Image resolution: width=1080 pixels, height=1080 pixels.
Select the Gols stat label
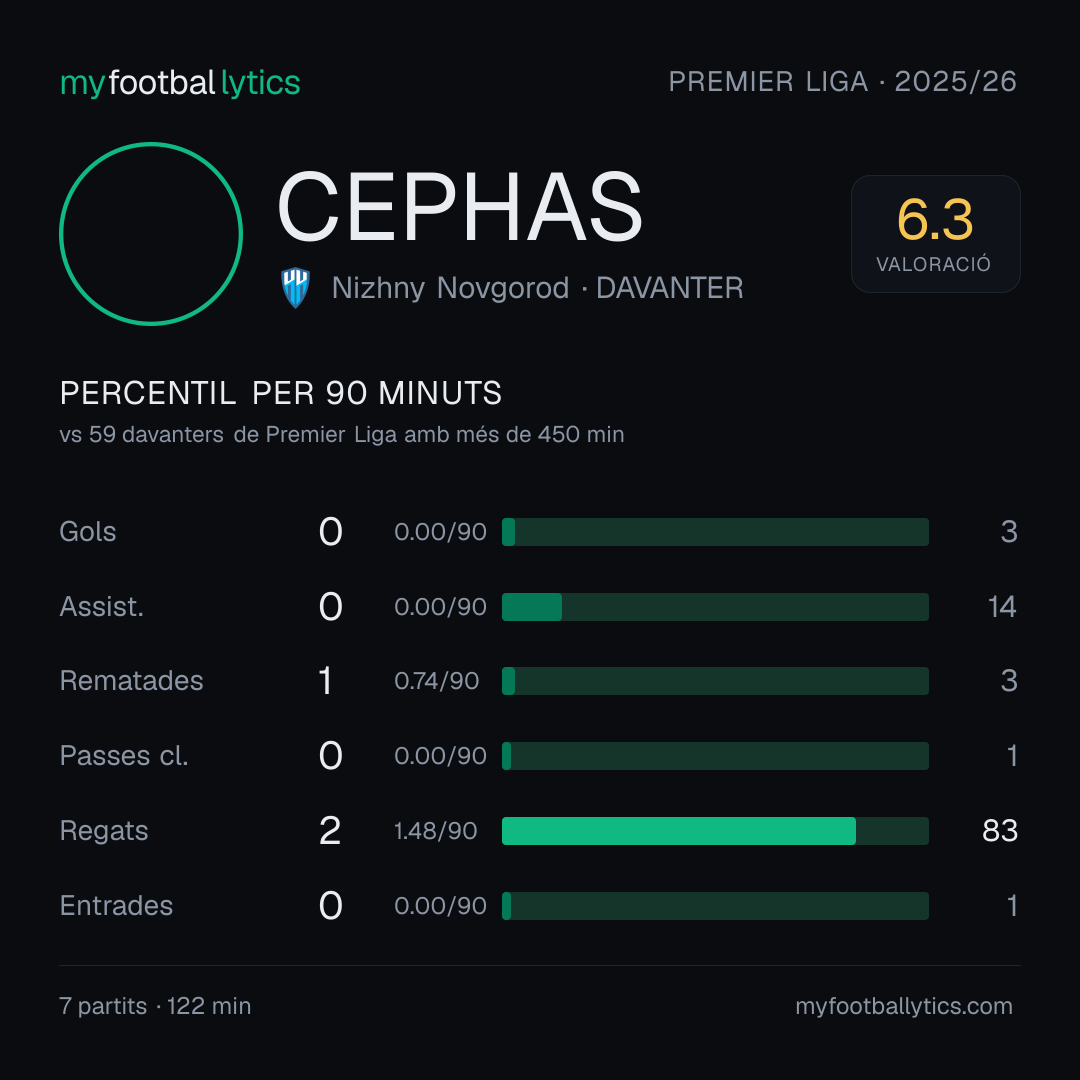point(87,532)
